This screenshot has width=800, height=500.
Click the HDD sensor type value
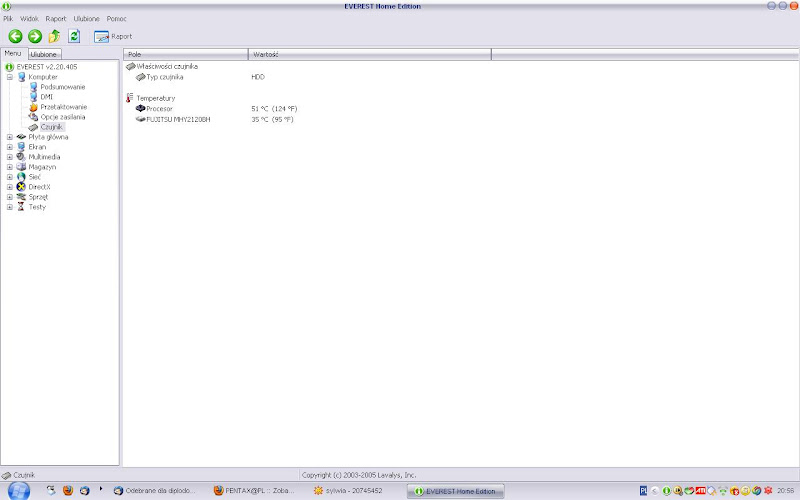(x=258, y=77)
